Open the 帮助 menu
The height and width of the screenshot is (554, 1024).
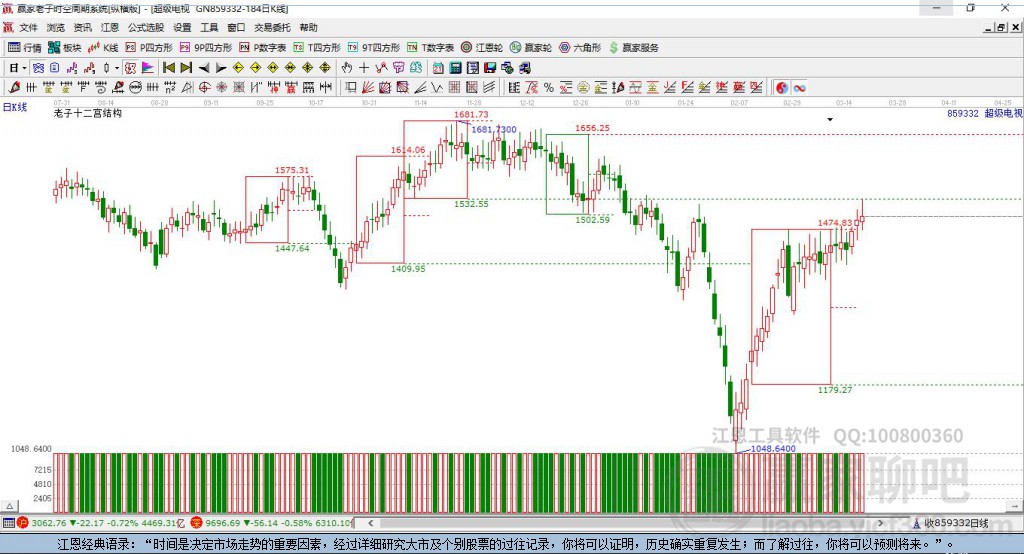point(308,27)
